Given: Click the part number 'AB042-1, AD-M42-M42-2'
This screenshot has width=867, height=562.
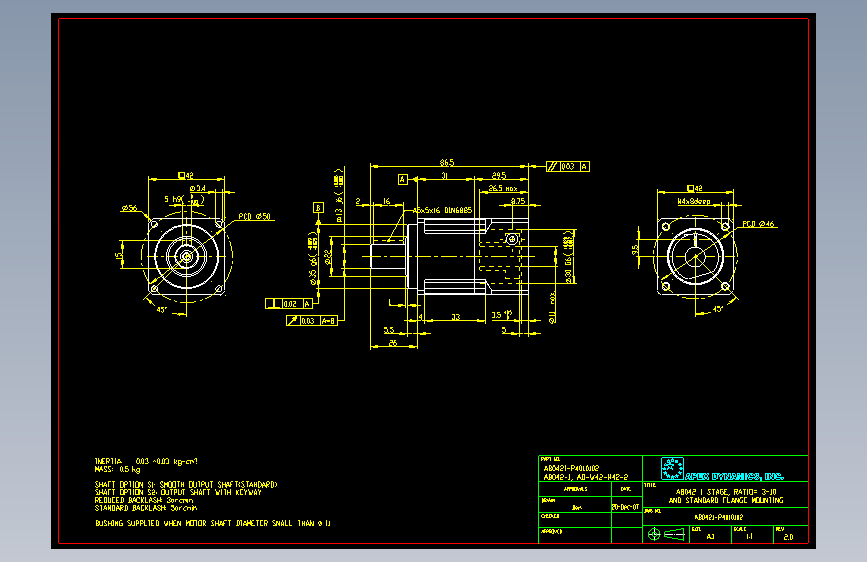Looking at the screenshot, I should pos(586,477).
